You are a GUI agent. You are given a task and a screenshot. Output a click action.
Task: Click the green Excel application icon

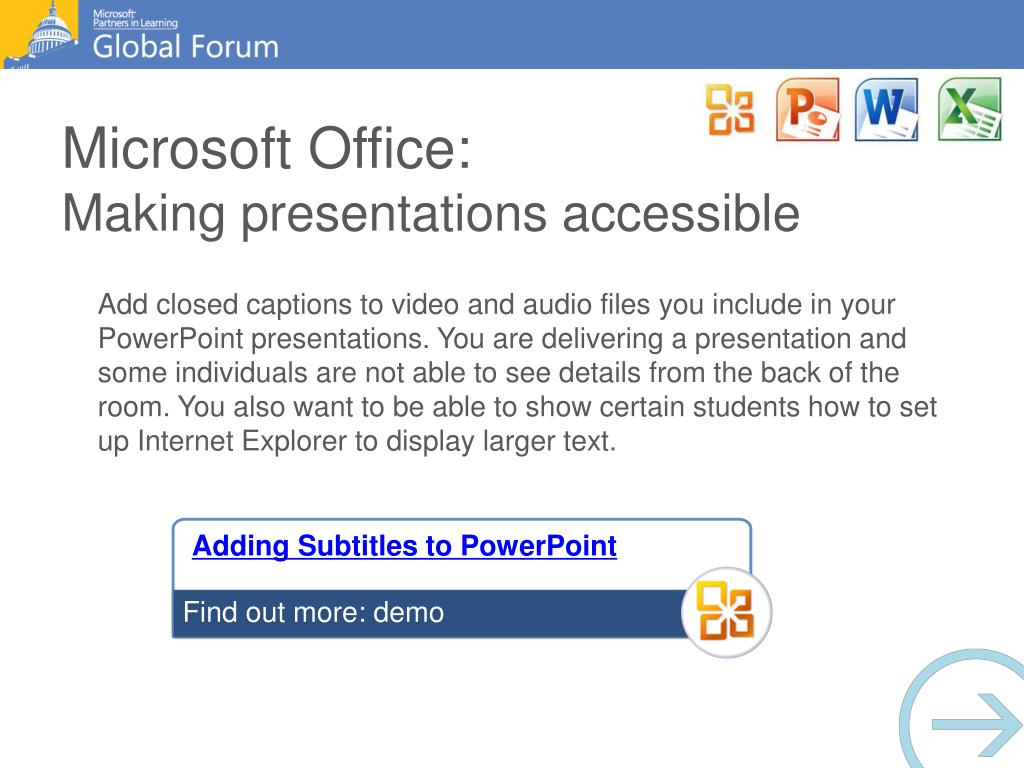(x=970, y=110)
